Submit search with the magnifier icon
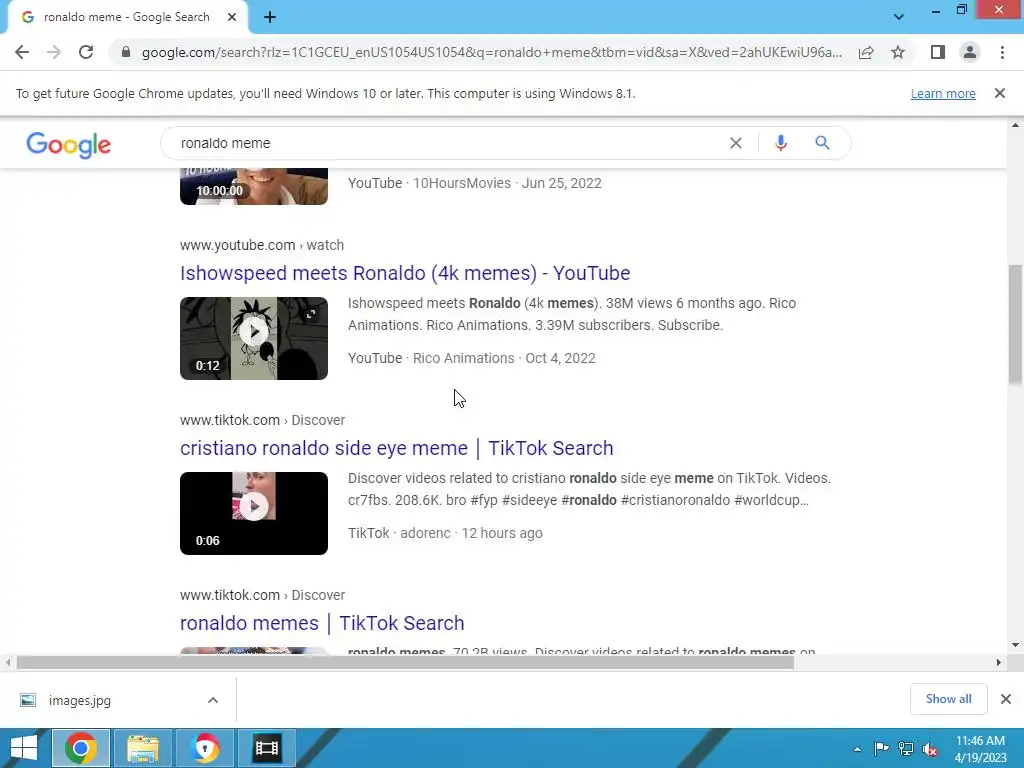The width and height of the screenshot is (1024, 768). (x=822, y=143)
